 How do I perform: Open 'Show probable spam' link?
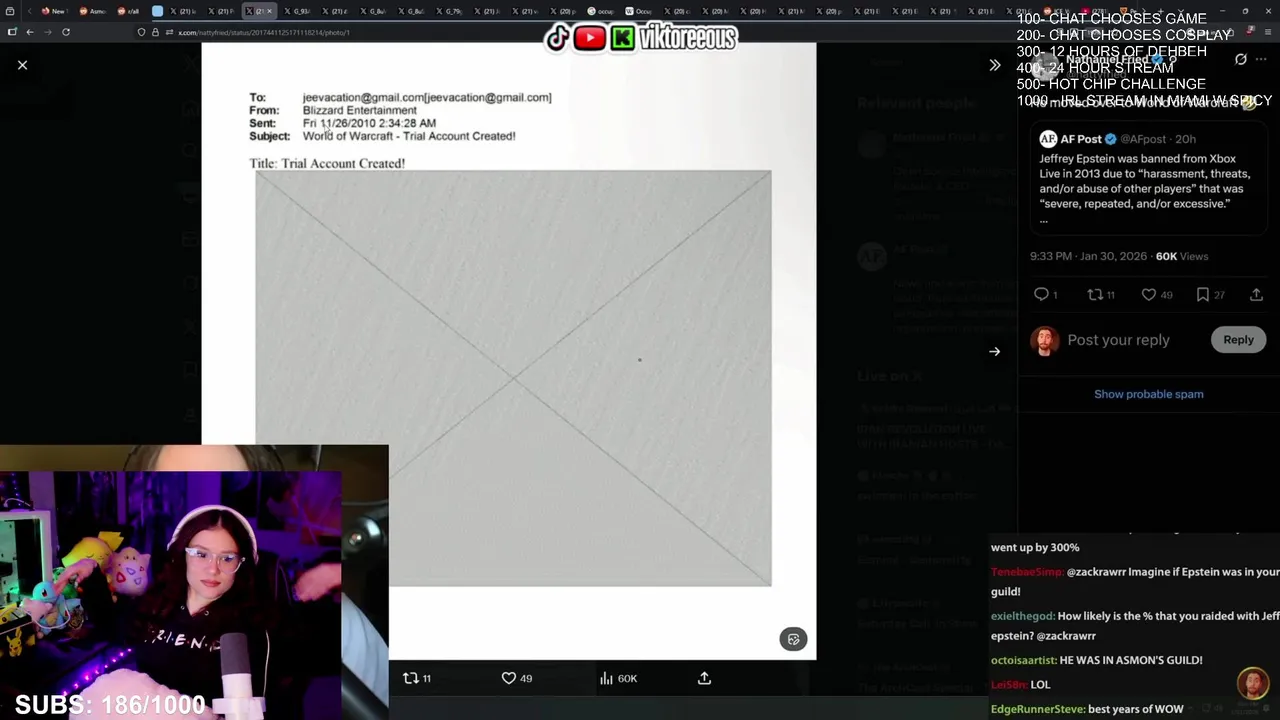1148,394
